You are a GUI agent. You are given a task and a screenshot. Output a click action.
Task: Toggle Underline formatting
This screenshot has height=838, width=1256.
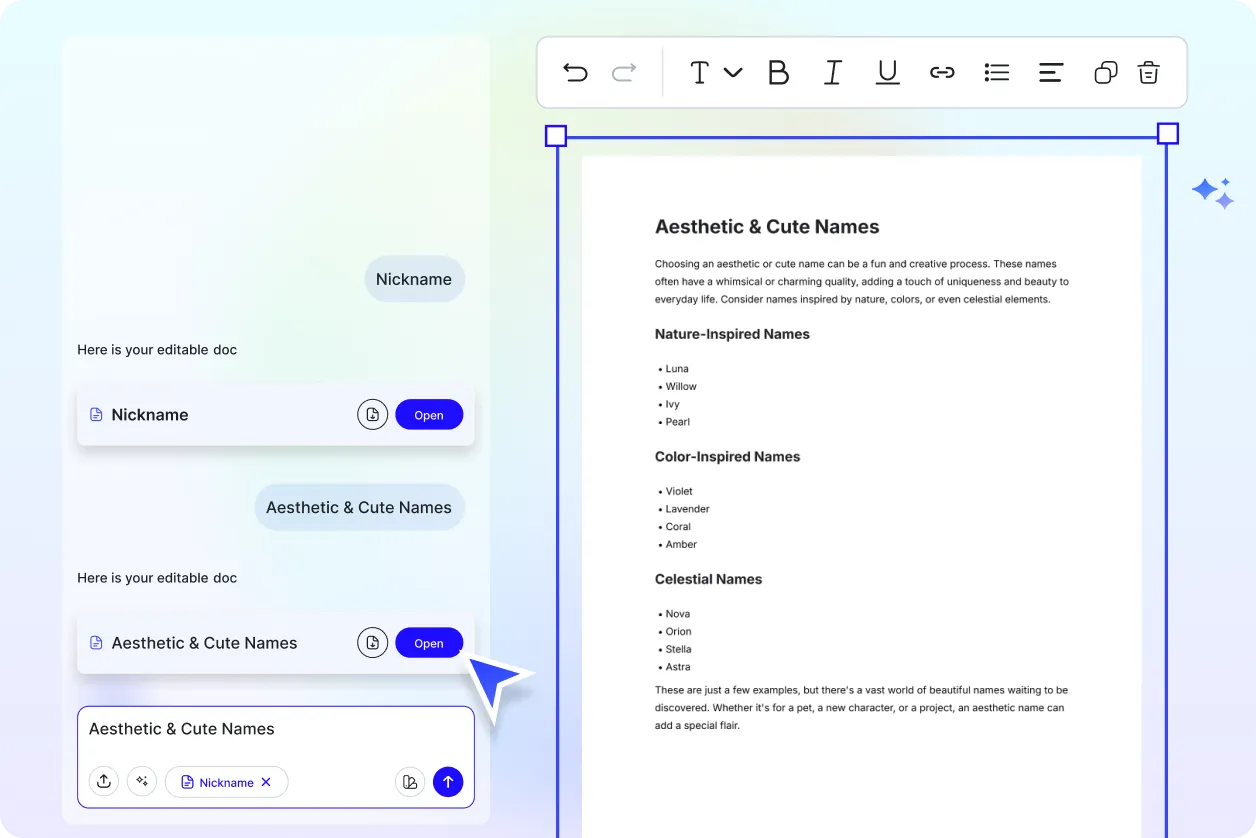[x=887, y=72]
